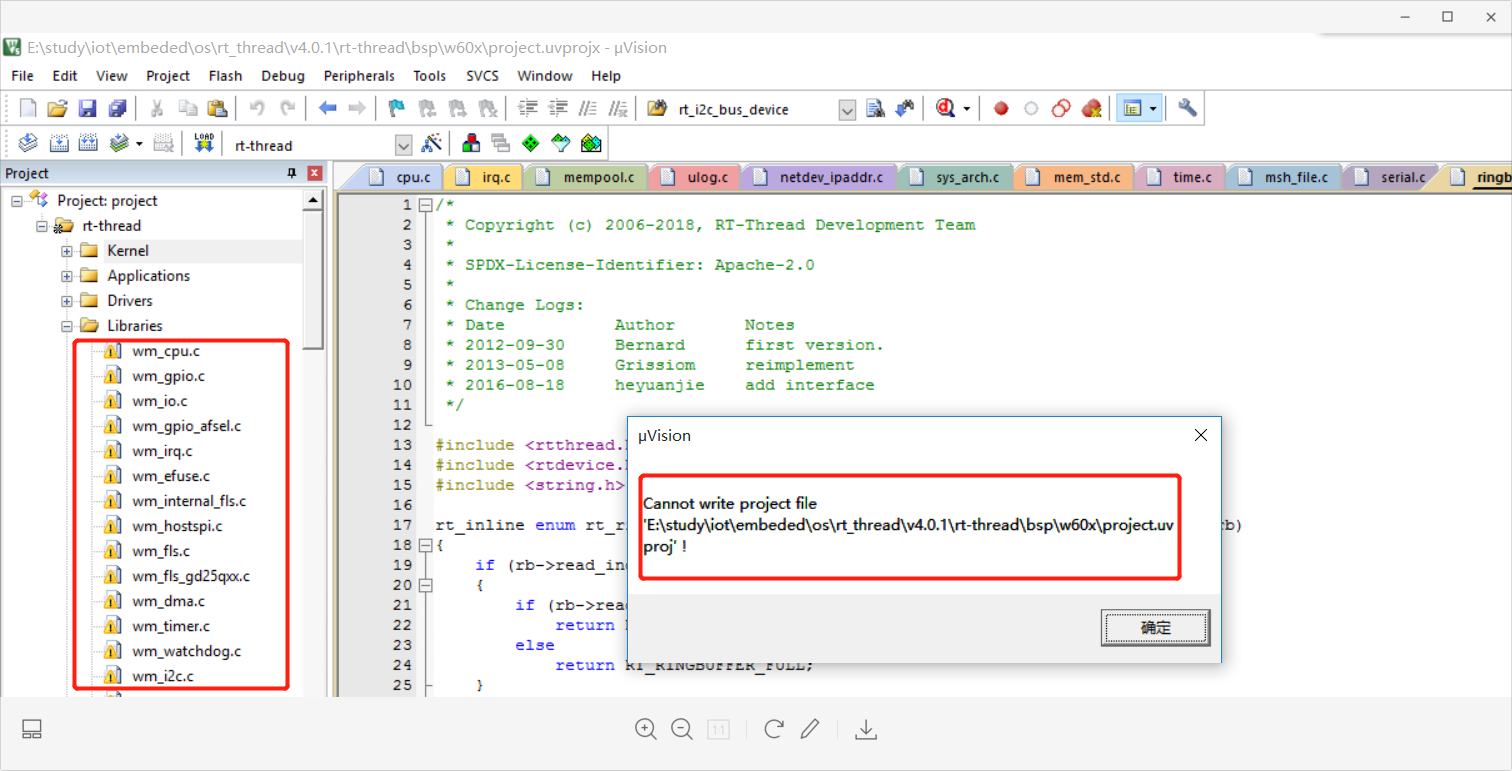This screenshot has width=1512, height=771.
Task: Save all files via toolbar
Action: [117, 109]
